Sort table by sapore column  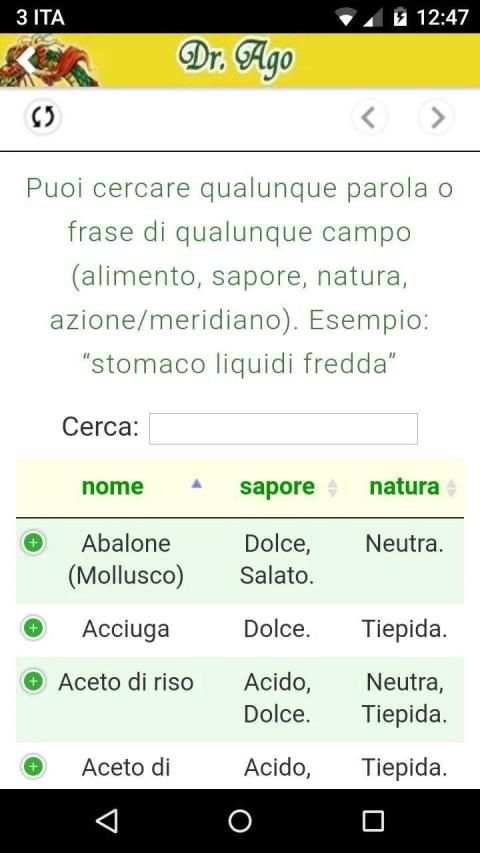(277, 486)
